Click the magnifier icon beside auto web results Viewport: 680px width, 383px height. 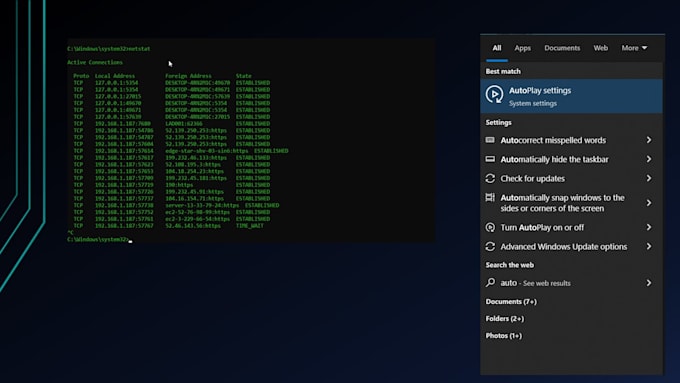(x=490, y=282)
